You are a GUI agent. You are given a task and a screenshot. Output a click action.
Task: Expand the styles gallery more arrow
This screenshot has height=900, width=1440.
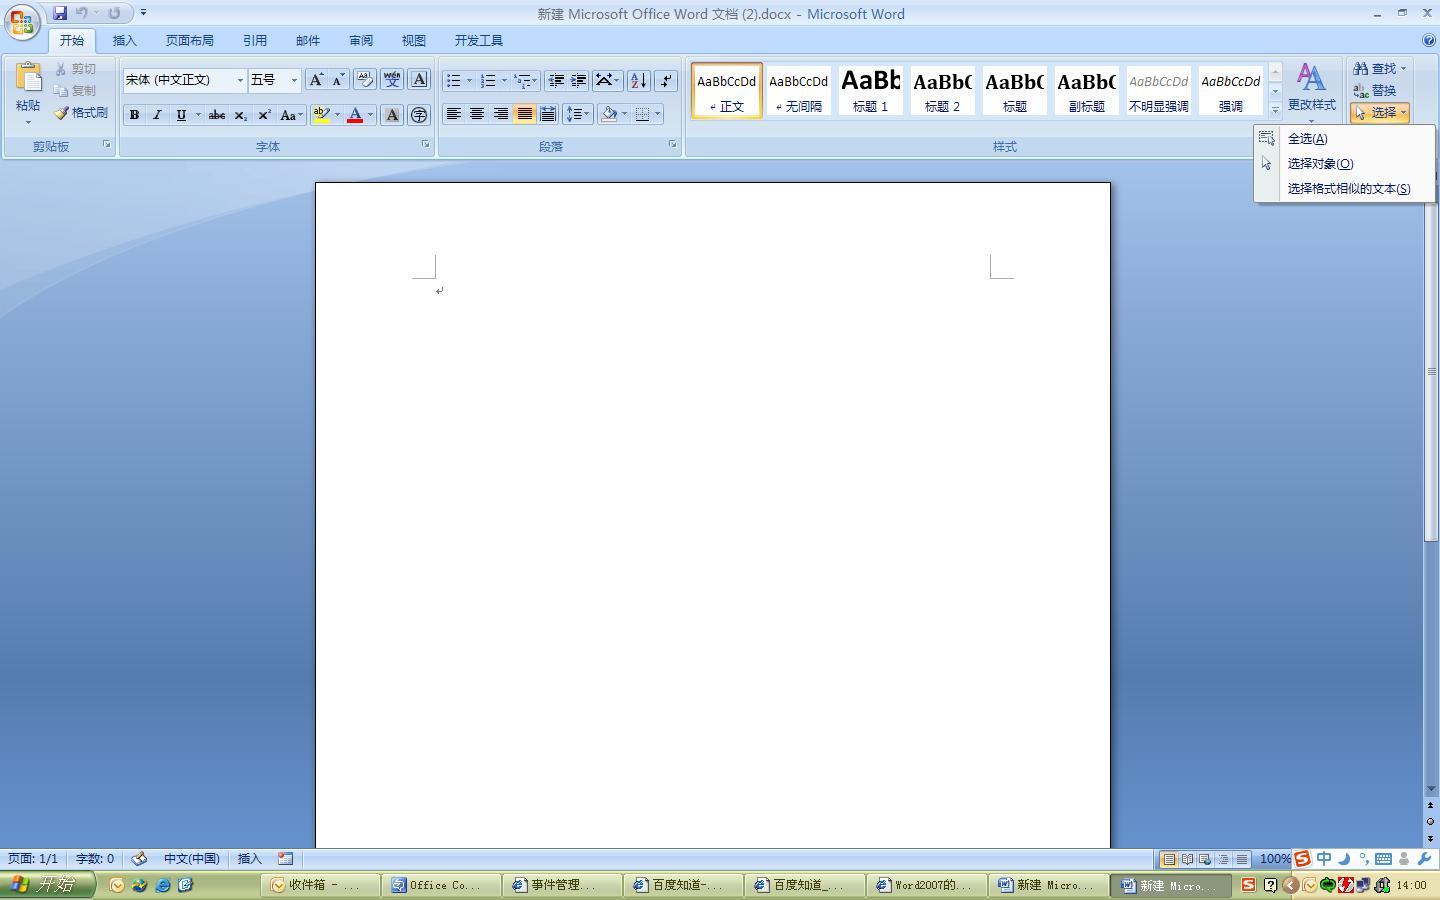[x=1275, y=110]
